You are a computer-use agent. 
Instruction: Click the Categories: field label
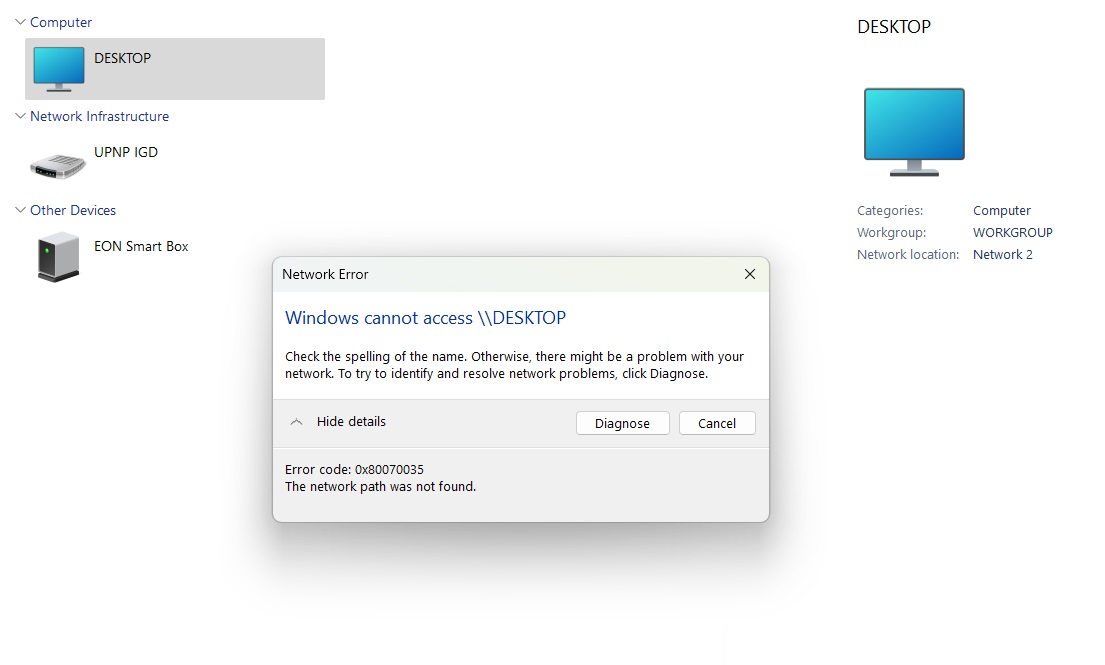tap(889, 211)
